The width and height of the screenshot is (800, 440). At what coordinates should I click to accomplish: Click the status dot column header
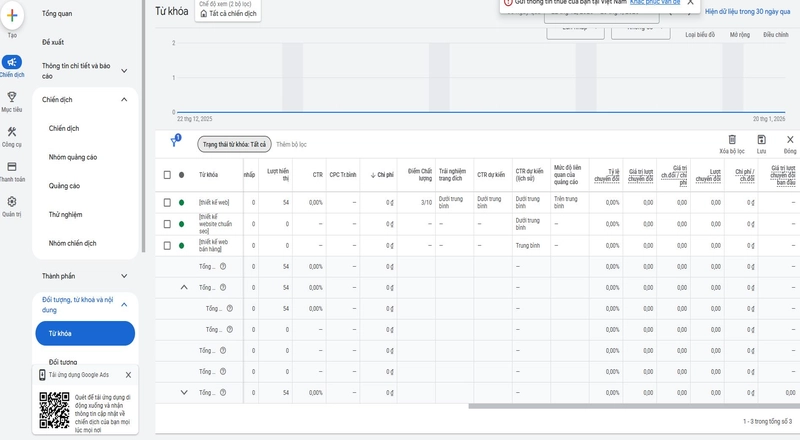(x=181, y=175)
